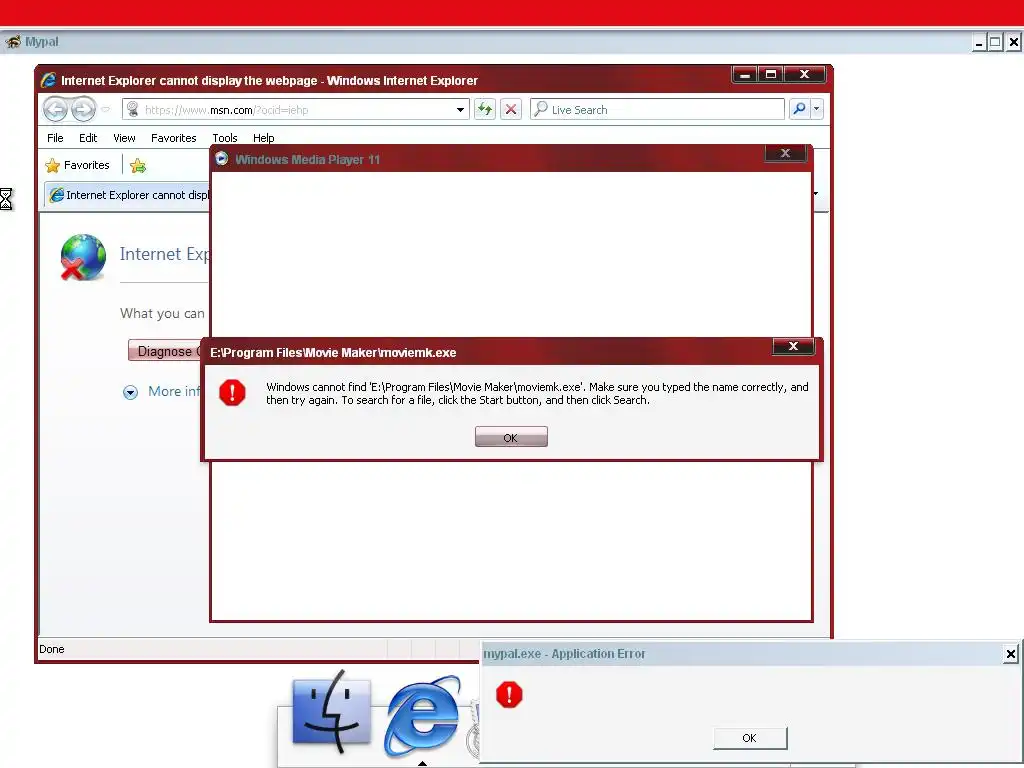Open the Favorites menu
1024x768 pixels.
pos(174,138)
